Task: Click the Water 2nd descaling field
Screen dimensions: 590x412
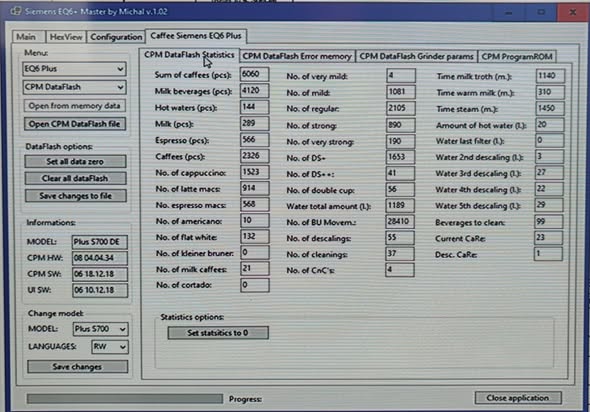Action: (x=549, y=157)
